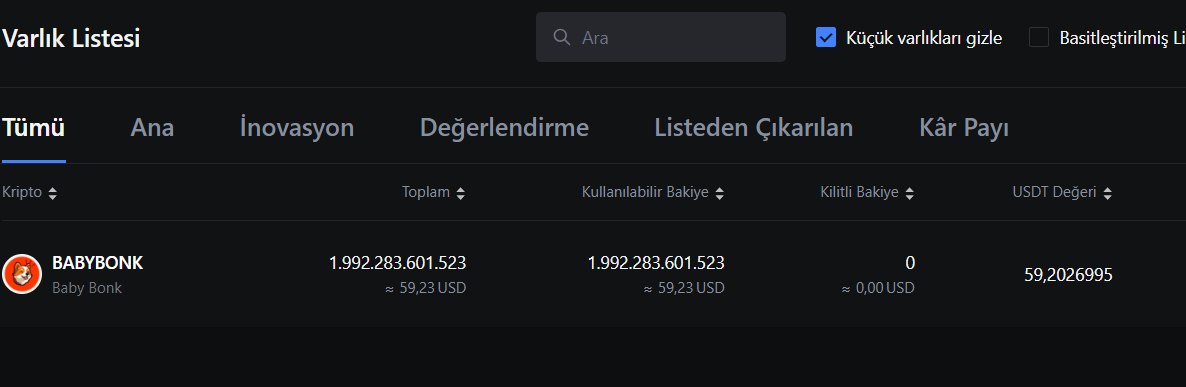The height and width of the screenshot is (387, 1186).
Task: Select the Değerlendirme tab
Action: [x=505, y=128]
